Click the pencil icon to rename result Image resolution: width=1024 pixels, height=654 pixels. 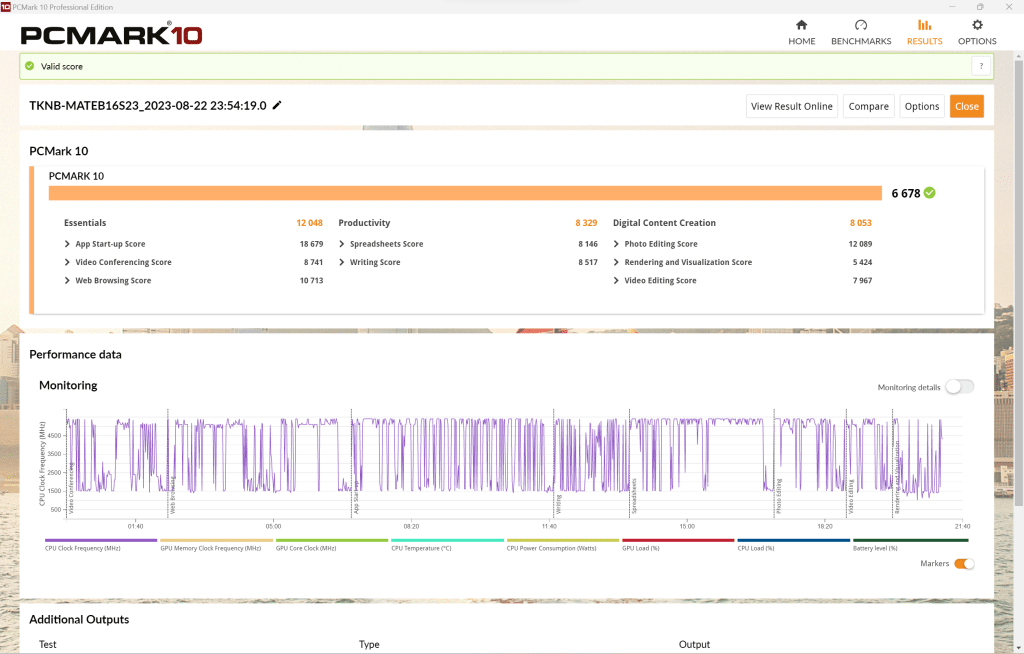[277, 105]
